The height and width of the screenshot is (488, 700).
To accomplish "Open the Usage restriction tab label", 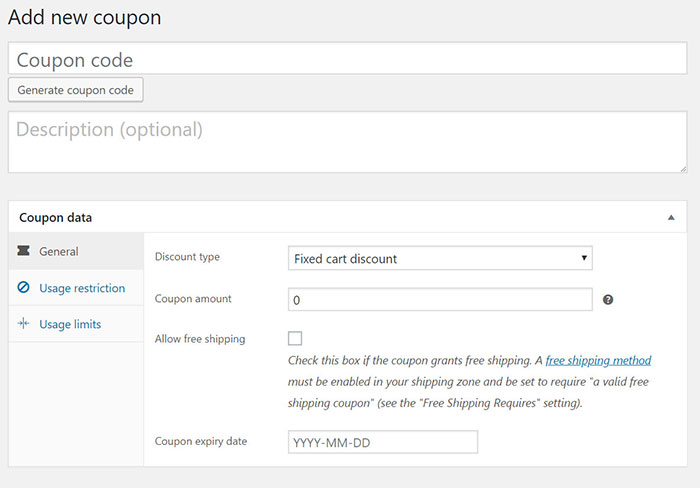I will coord(82,288).
